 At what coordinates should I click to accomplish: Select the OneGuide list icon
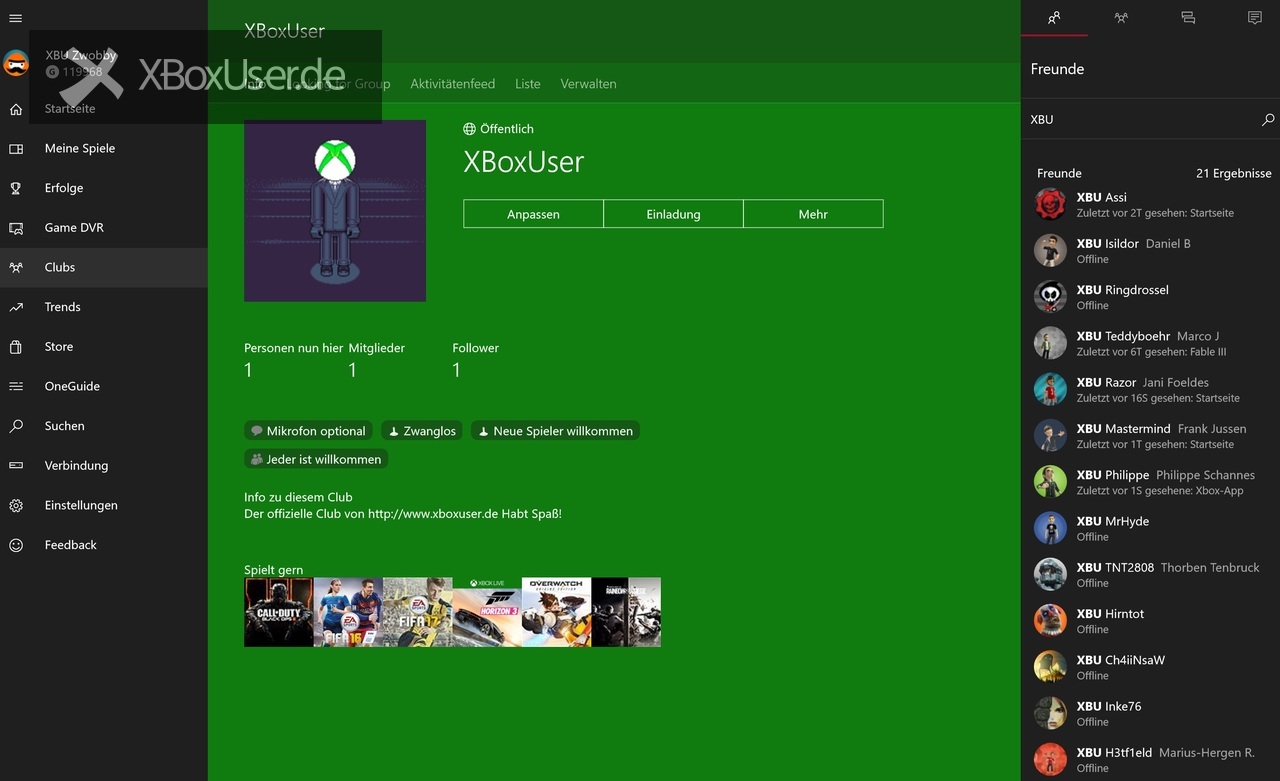point(16,386)
